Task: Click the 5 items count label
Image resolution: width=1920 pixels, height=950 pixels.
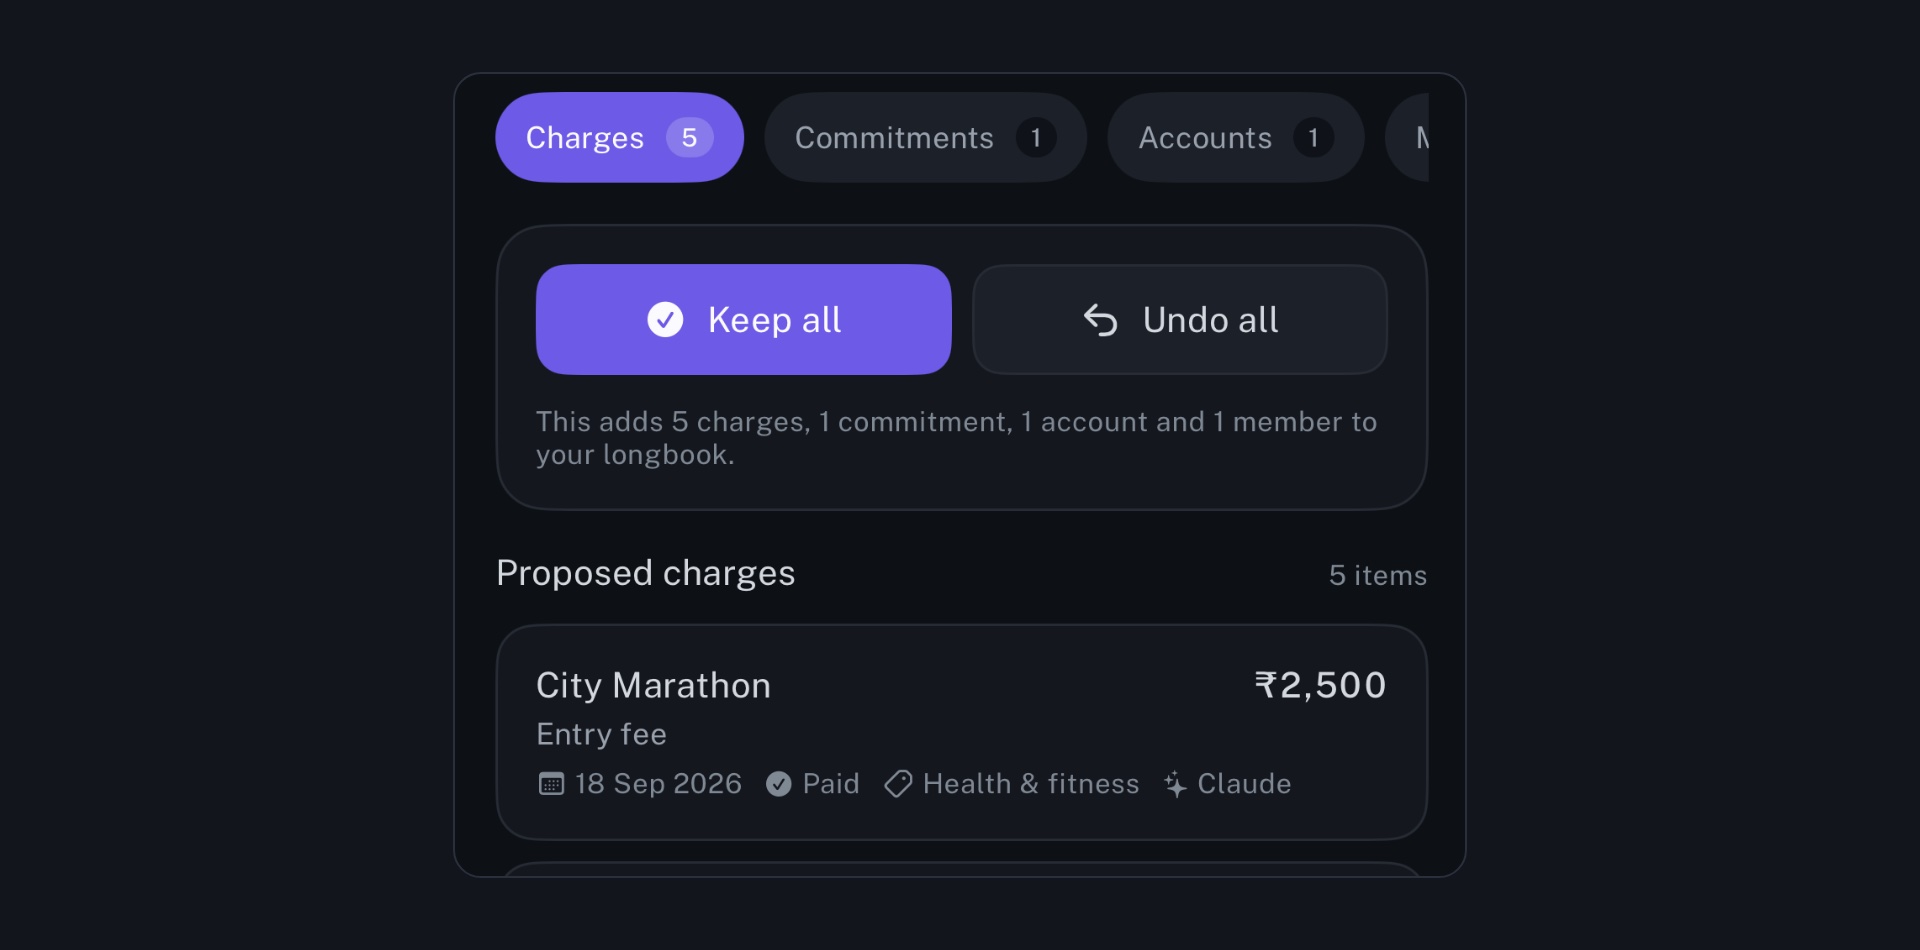Action: 1378,576
